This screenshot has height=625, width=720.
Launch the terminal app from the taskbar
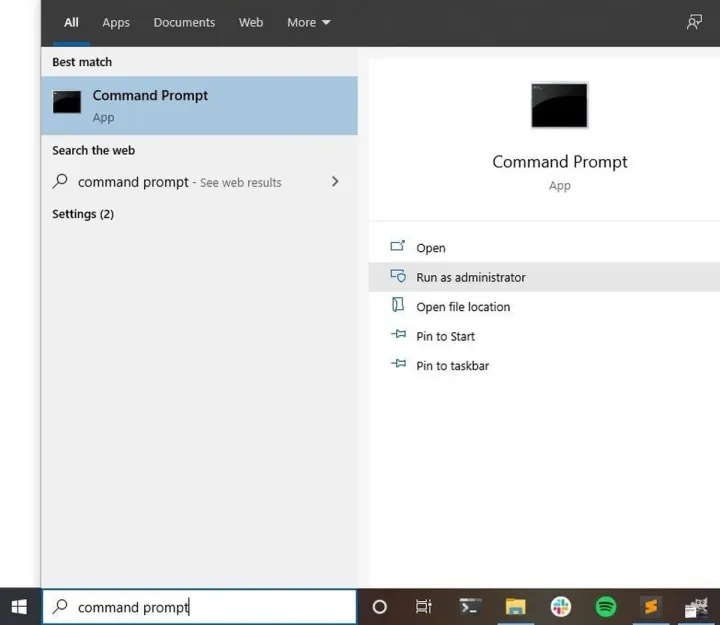[469, 606]
